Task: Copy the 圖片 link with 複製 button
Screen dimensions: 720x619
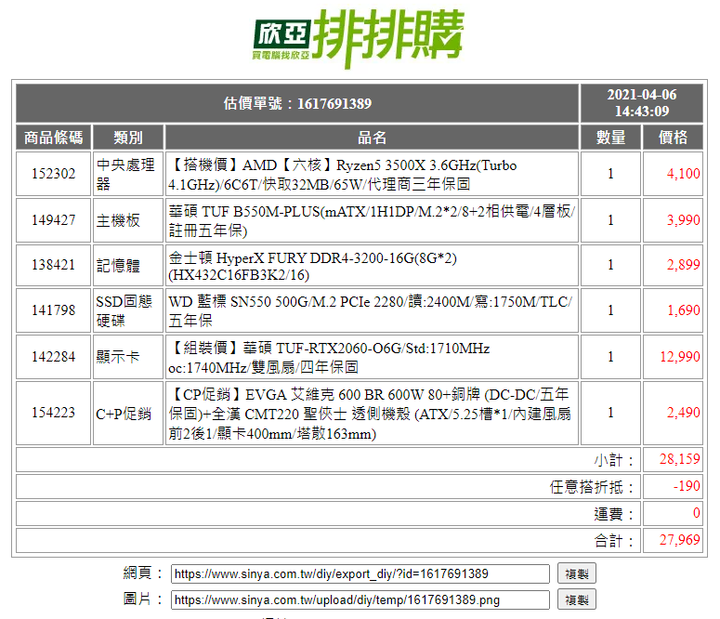Action: click(577, 600)
